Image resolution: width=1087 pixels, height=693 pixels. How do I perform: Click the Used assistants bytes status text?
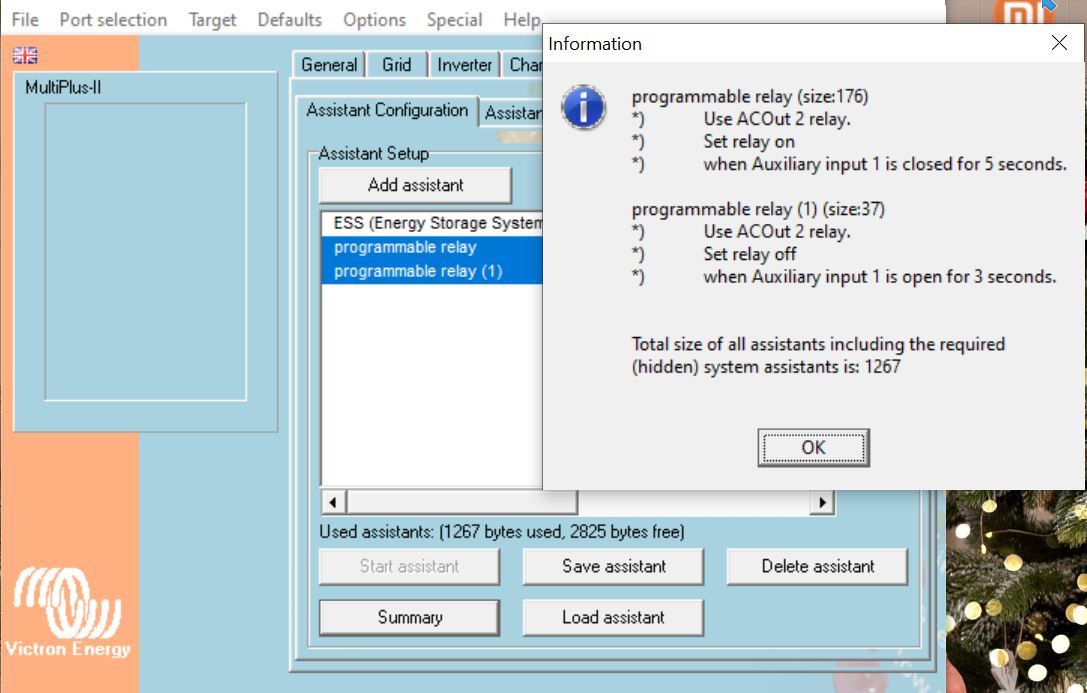[502, 532]
